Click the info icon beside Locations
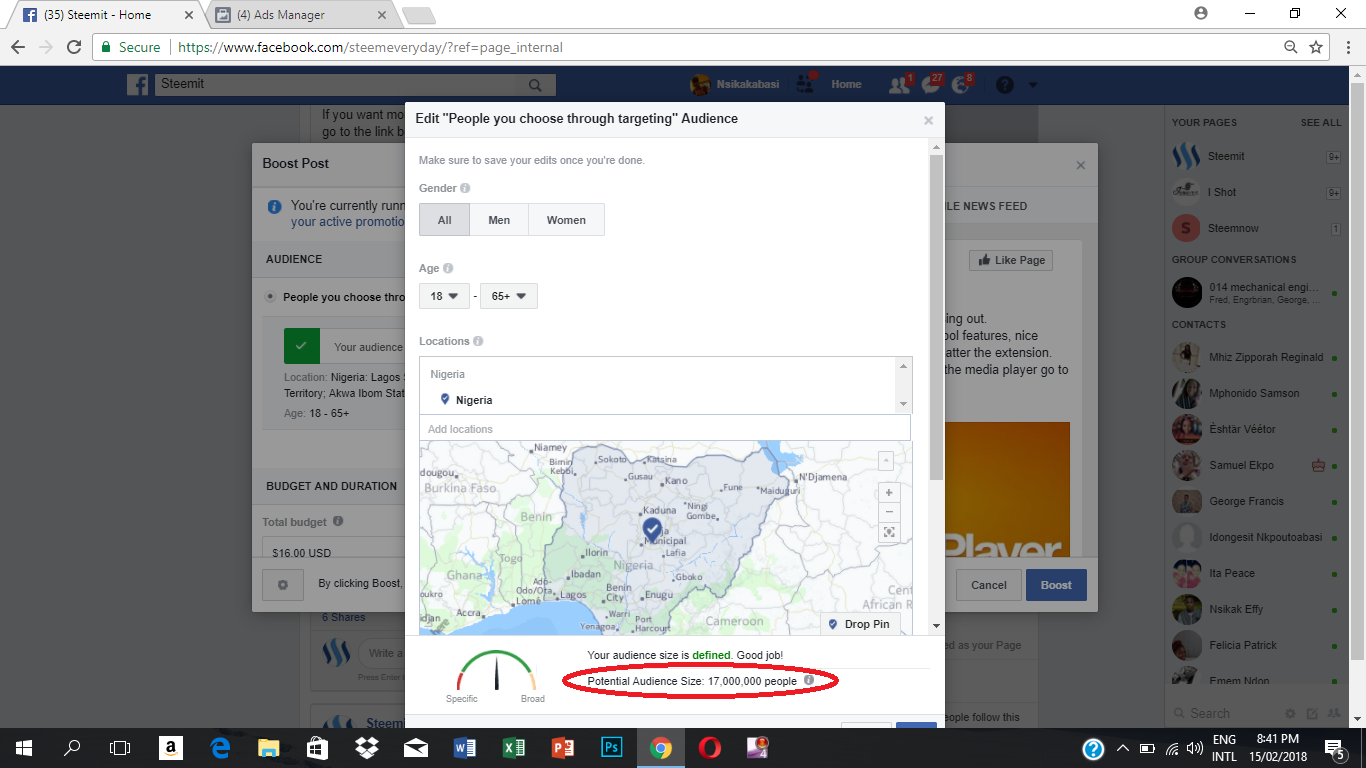 click(x=478, y=341)
